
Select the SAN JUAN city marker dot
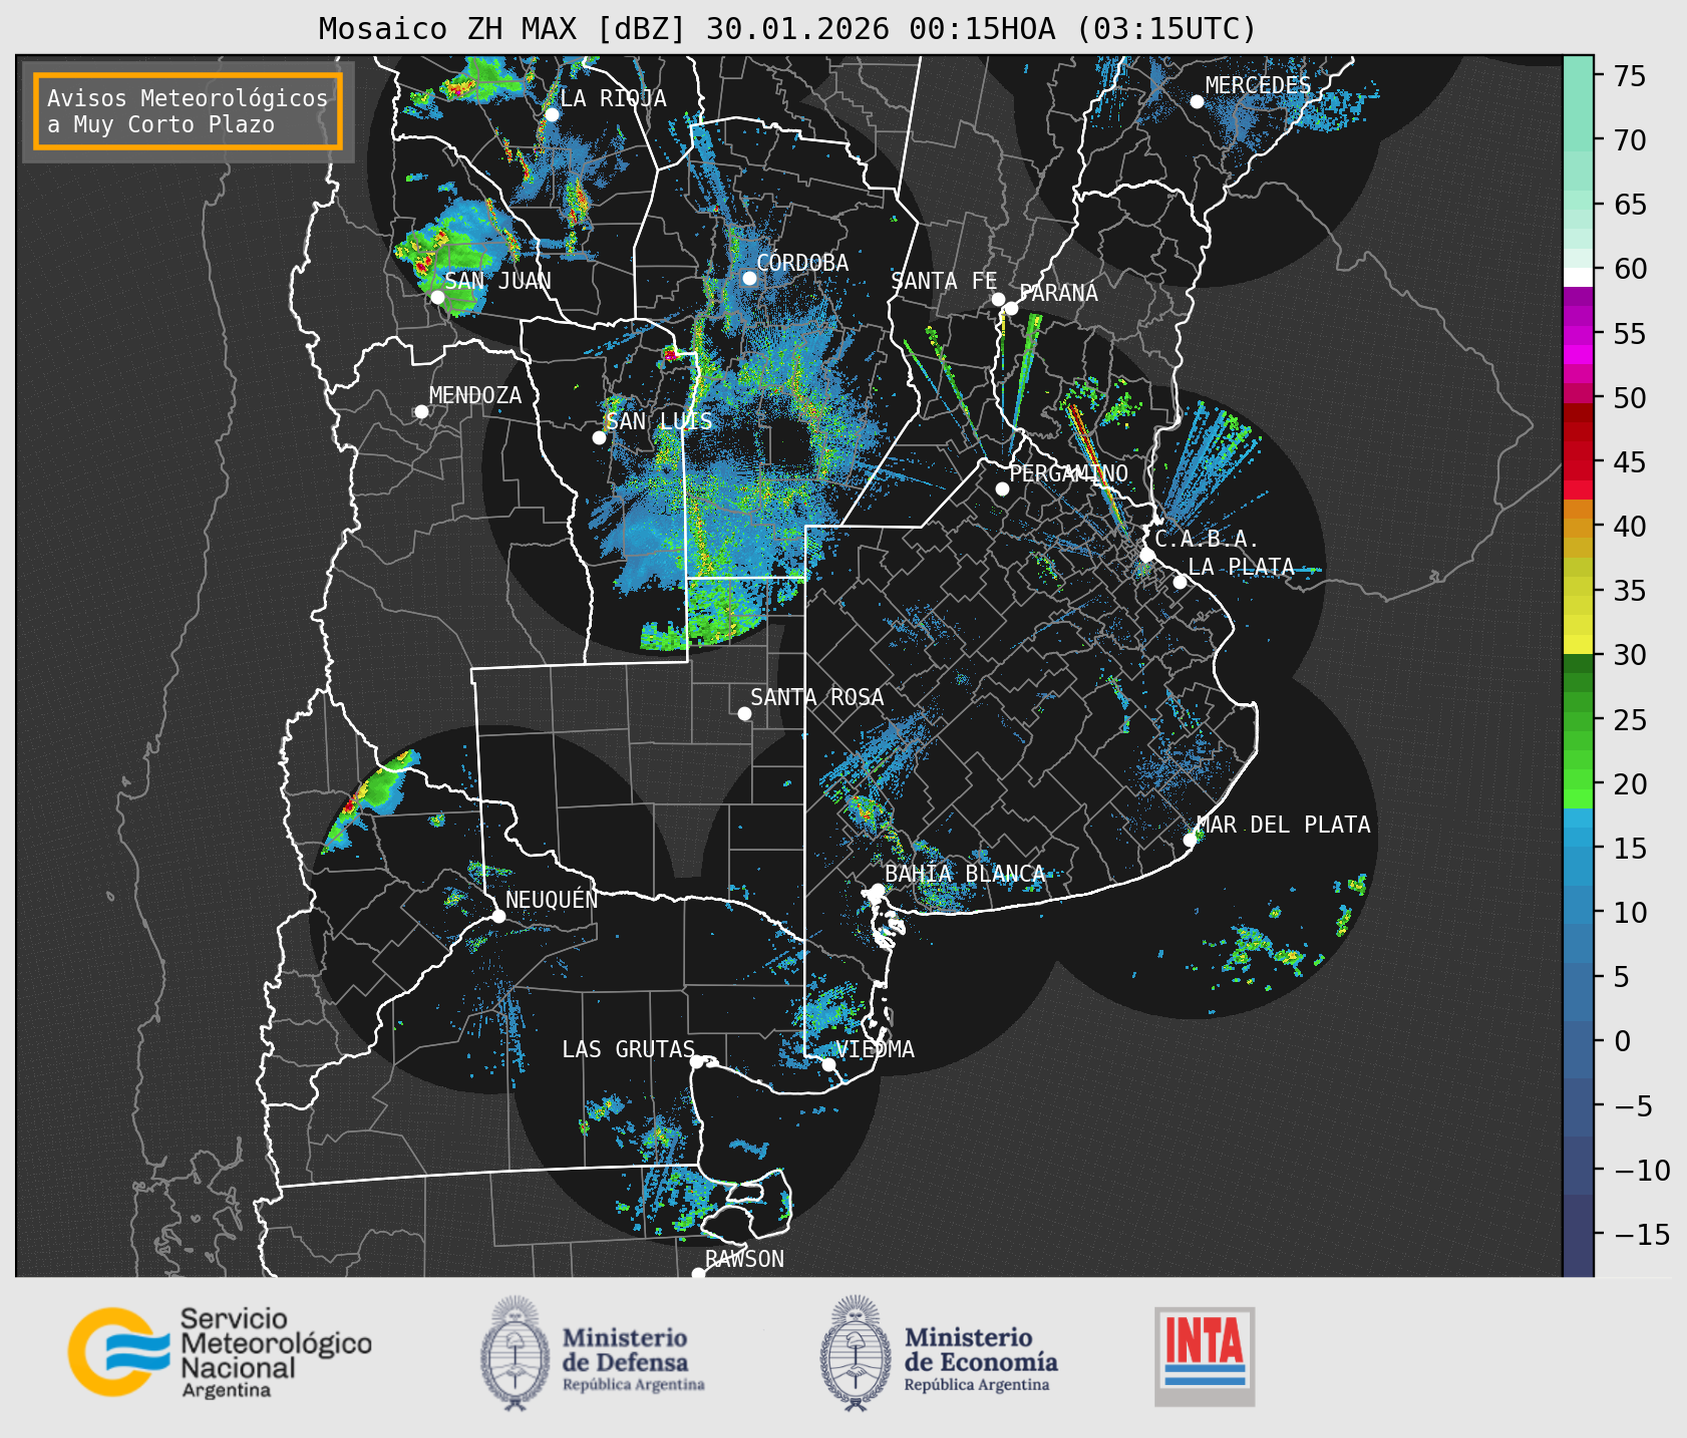point(437,297)
